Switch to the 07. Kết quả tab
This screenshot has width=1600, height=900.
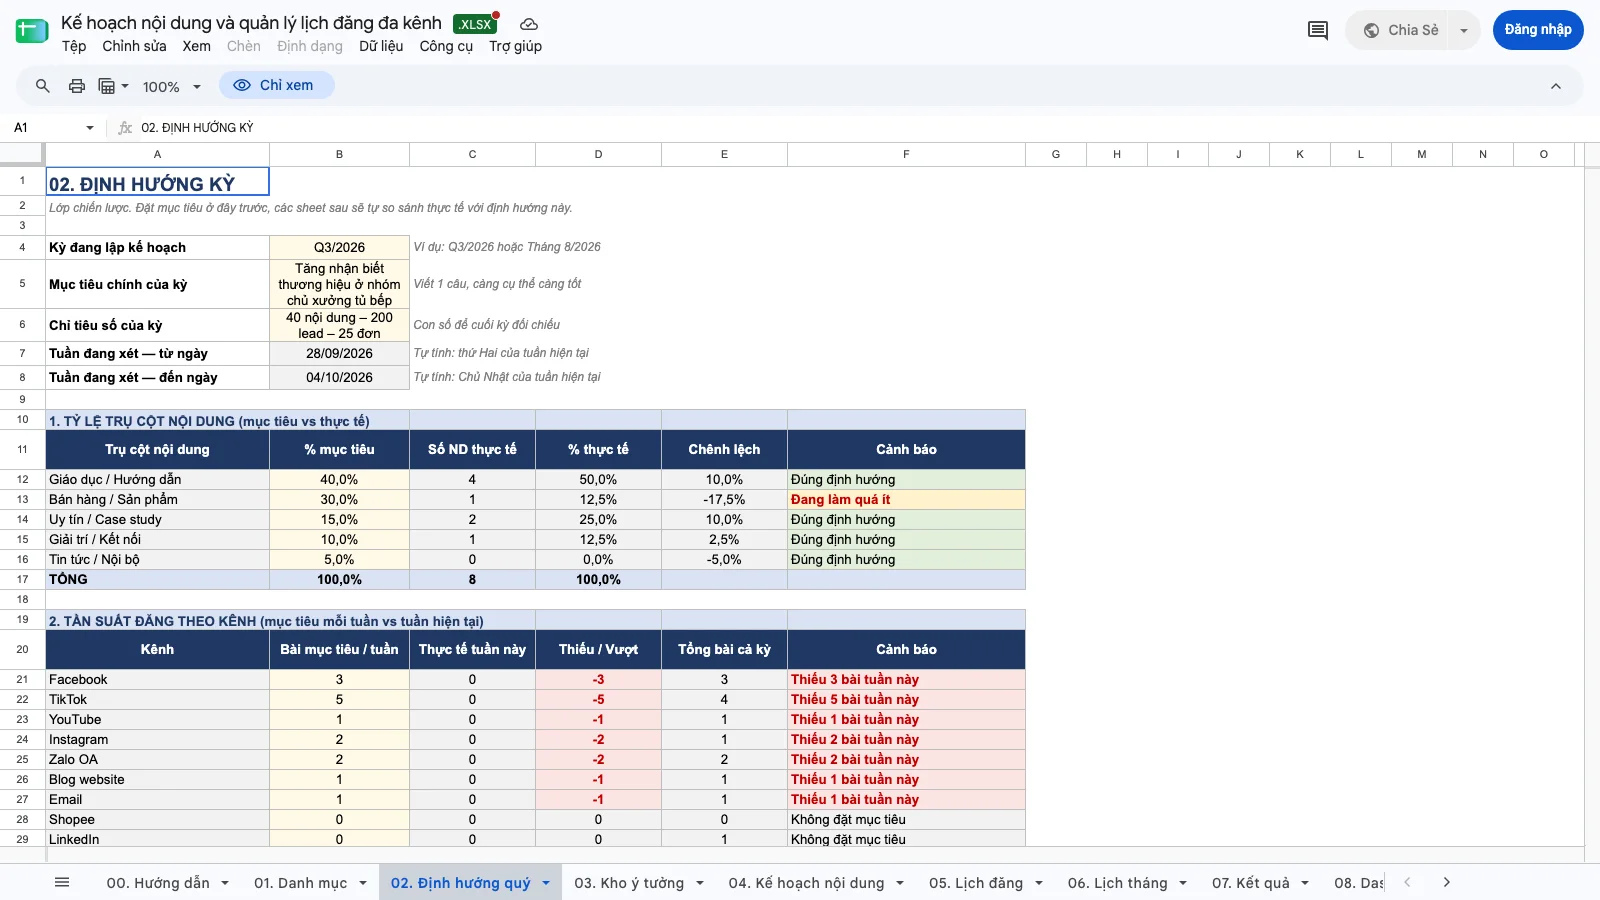(1251, 883)
